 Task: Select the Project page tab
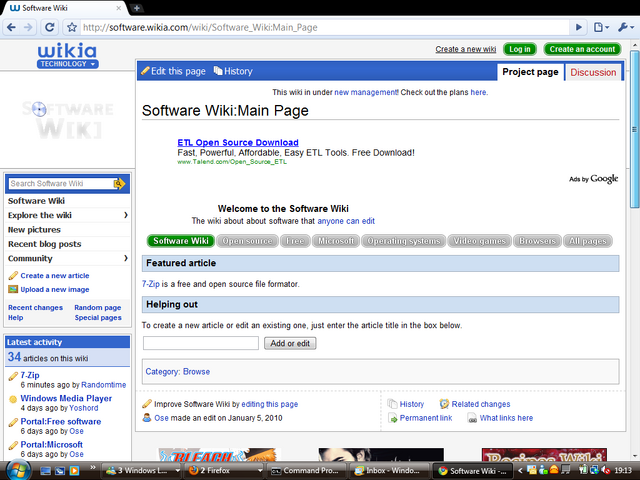[530, 72]
